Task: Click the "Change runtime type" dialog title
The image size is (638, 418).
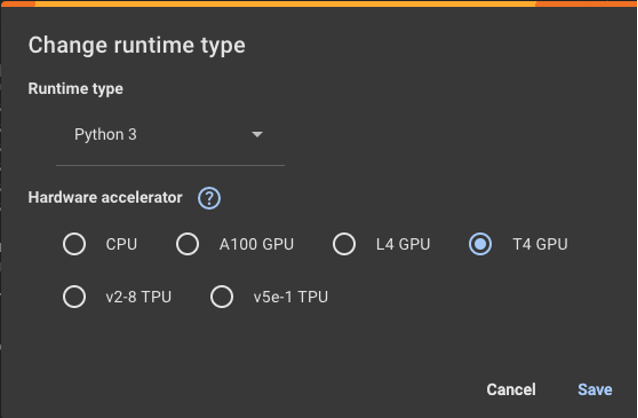Action: pyautogui.click(x=136, y=45)
